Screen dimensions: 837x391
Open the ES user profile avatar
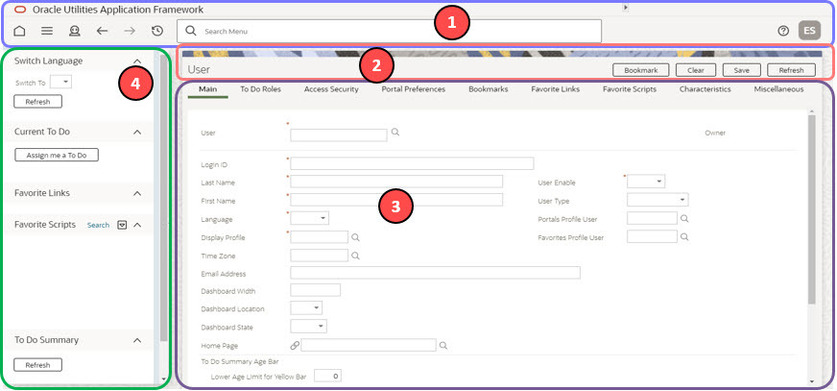809,30
